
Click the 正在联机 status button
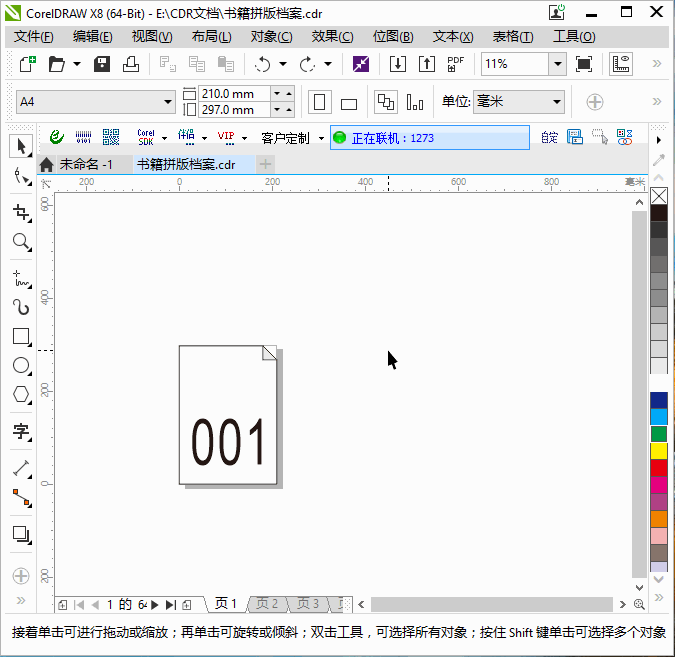[430, 138]
